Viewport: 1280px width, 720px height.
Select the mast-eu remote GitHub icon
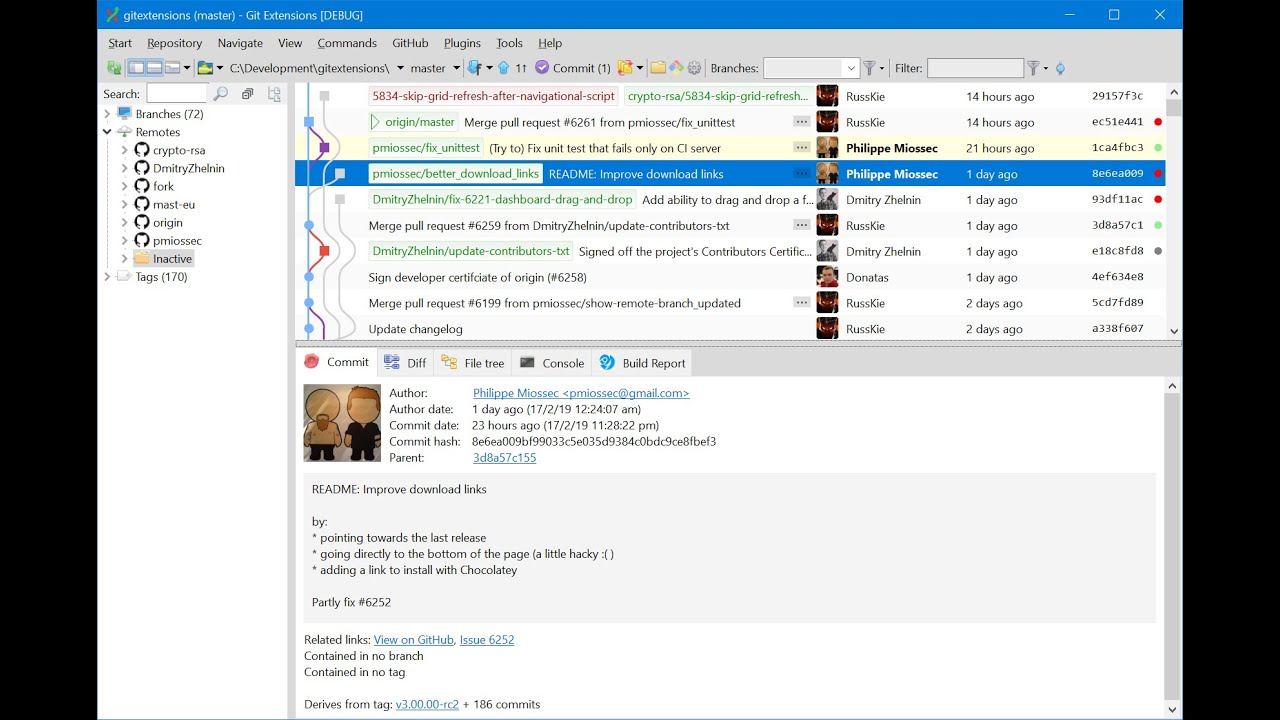click(142, 204)
